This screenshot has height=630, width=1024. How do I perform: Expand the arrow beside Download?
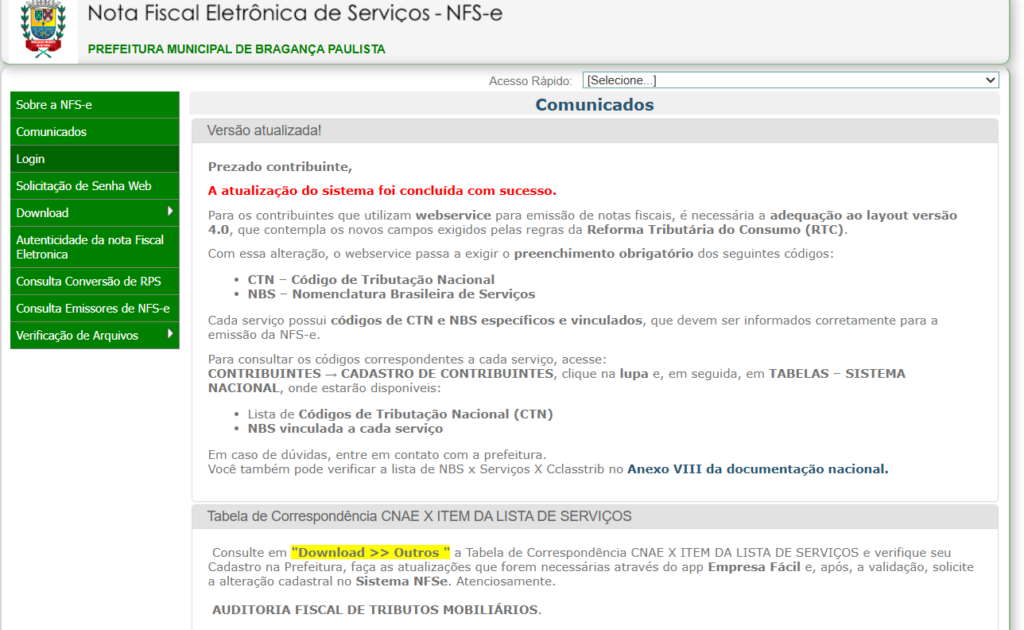click(170, 212)
